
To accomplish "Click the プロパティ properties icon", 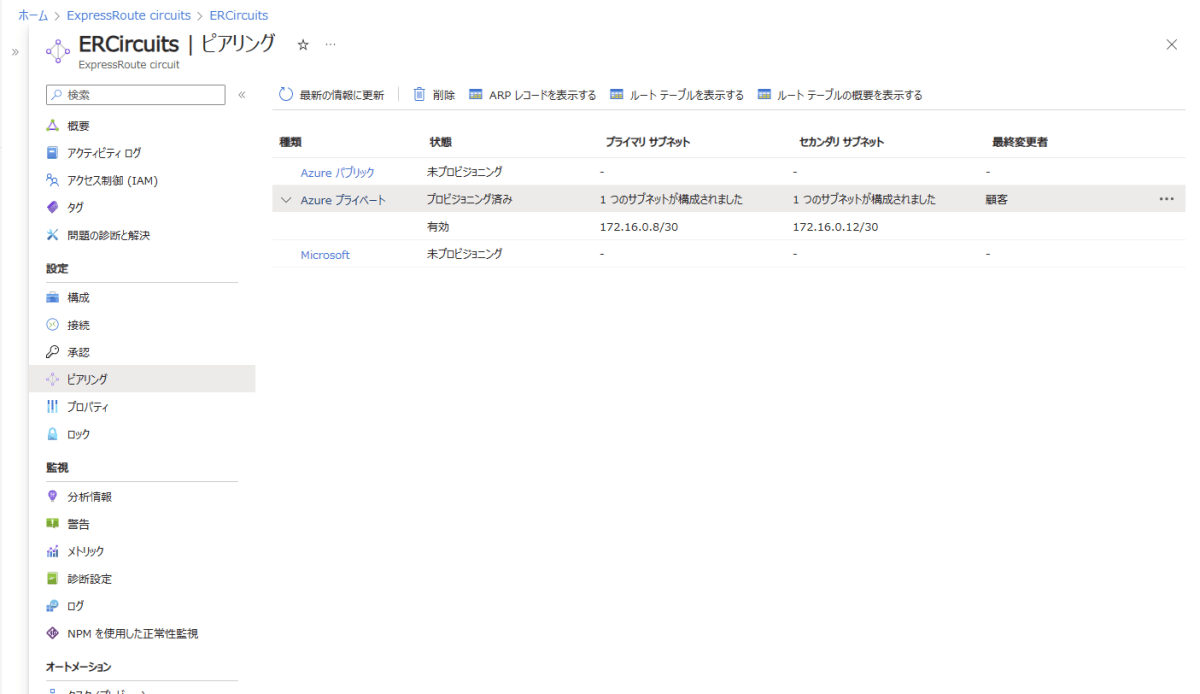I will pyautogui.click(x=53, y=407).
